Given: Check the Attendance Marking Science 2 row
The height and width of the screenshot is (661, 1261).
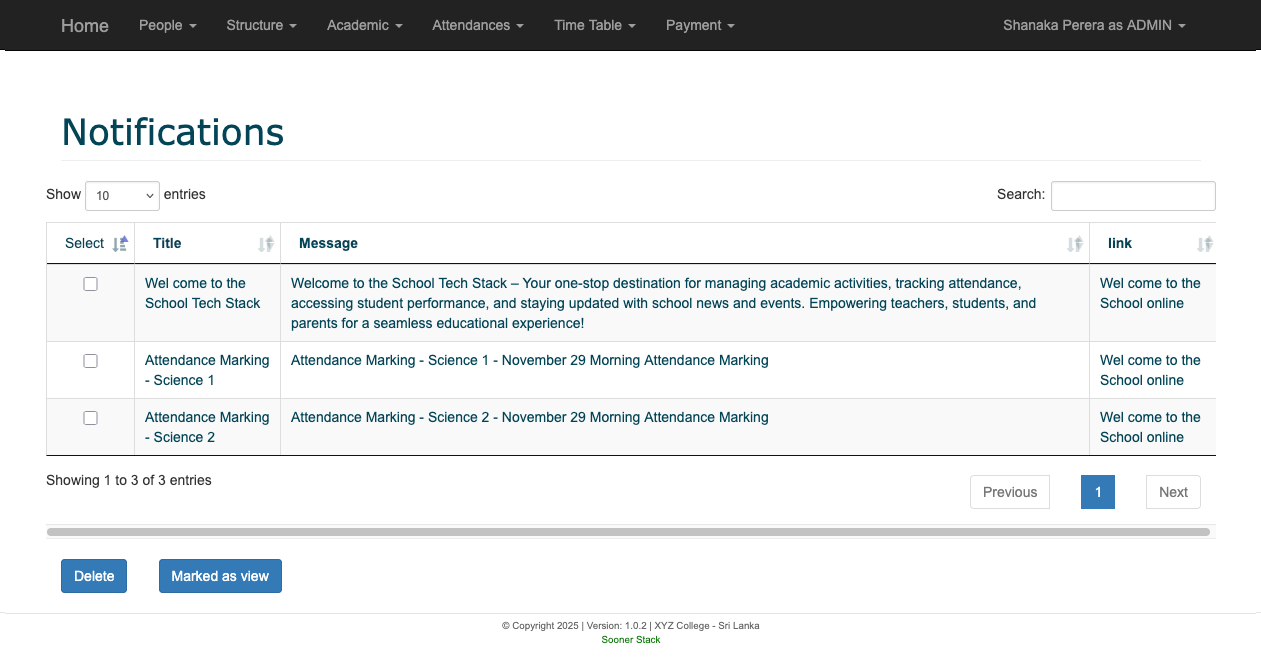Looking at the screenshot, I should point(90,418).
